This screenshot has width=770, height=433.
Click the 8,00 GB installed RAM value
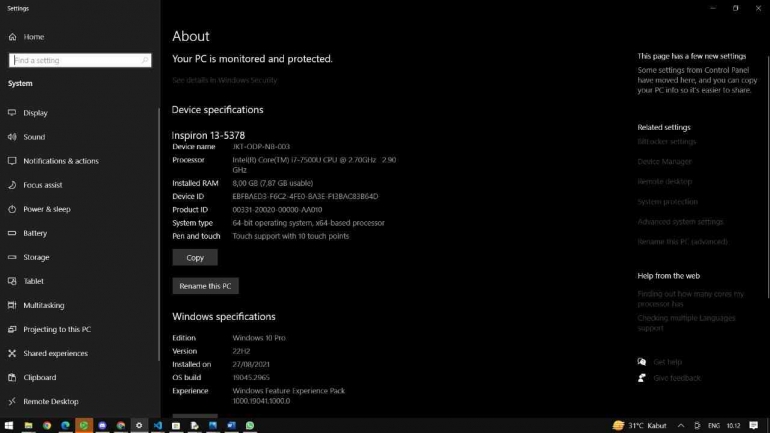coord(273,183)
